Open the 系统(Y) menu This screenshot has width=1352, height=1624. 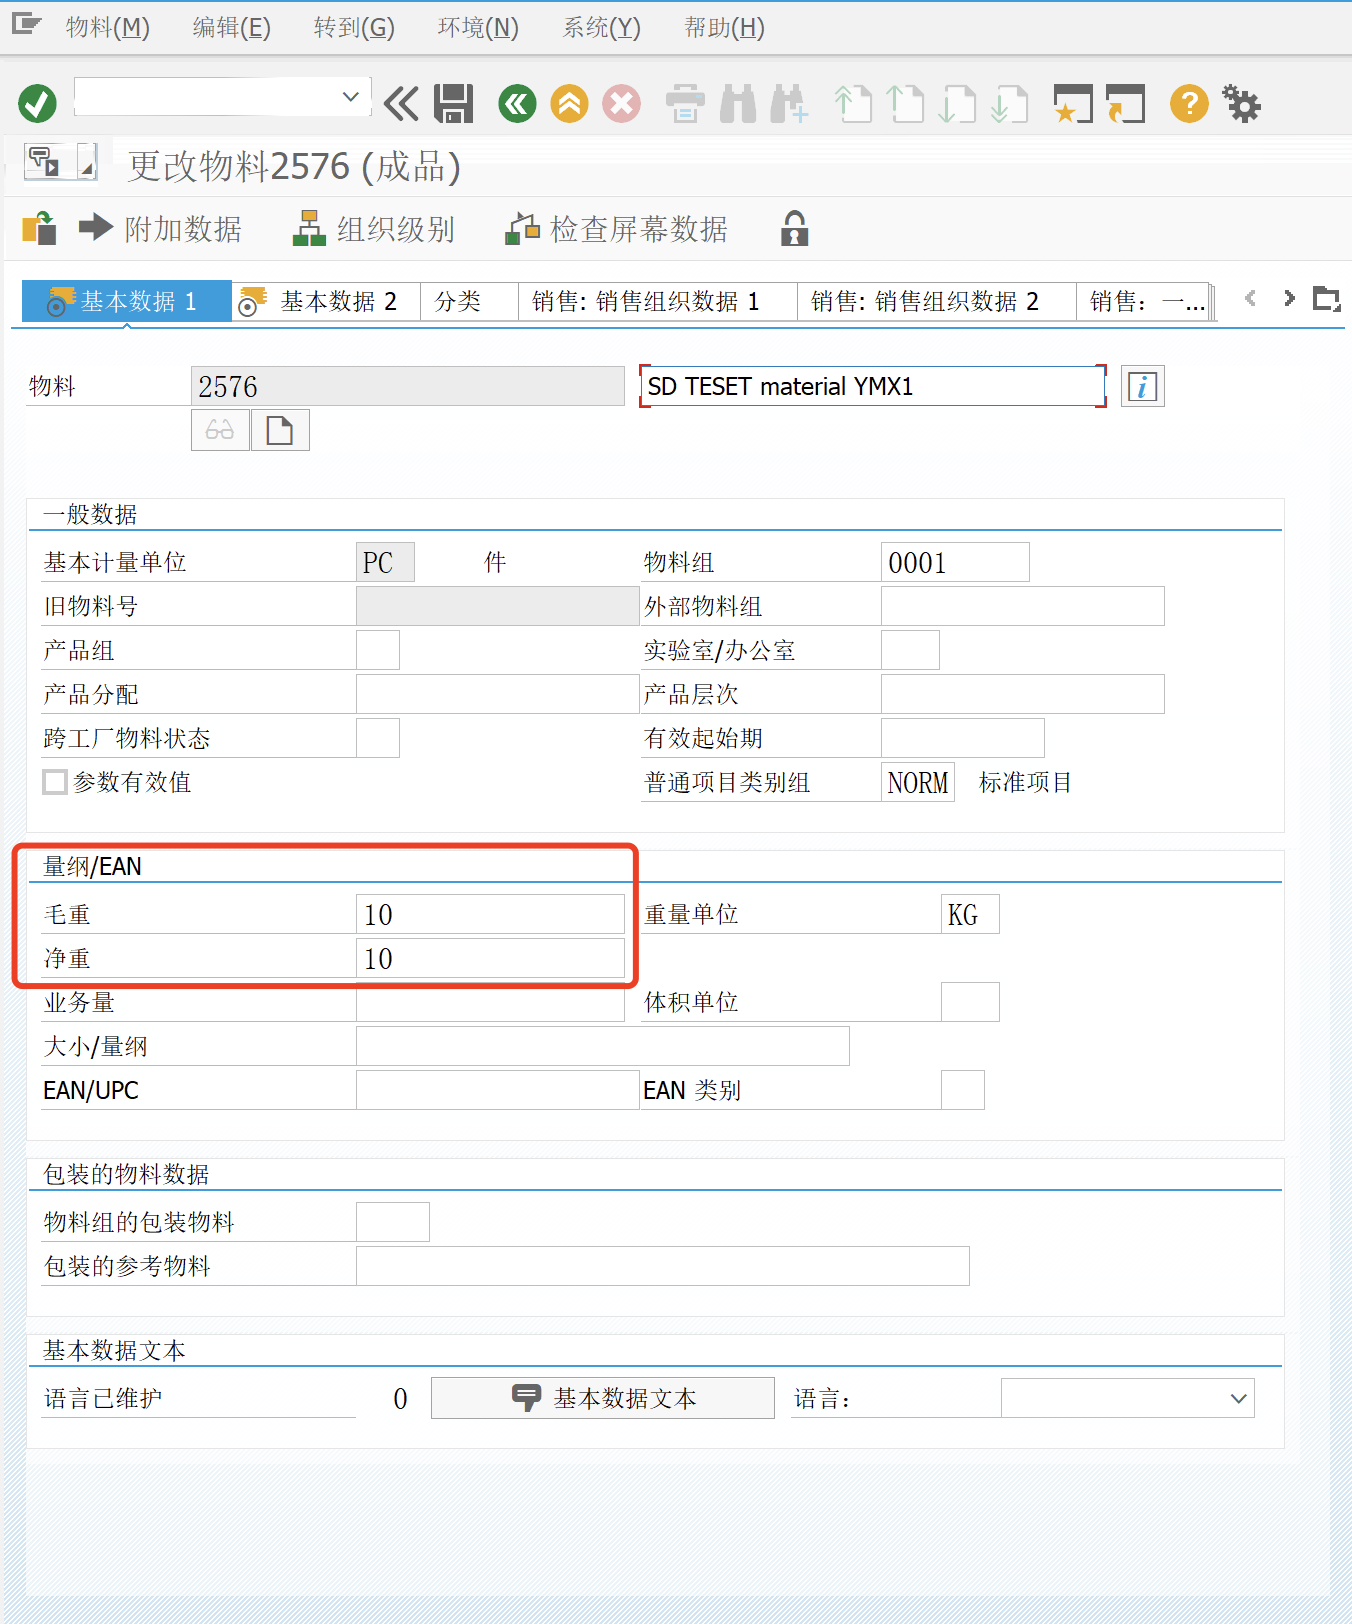click(601, 28)
